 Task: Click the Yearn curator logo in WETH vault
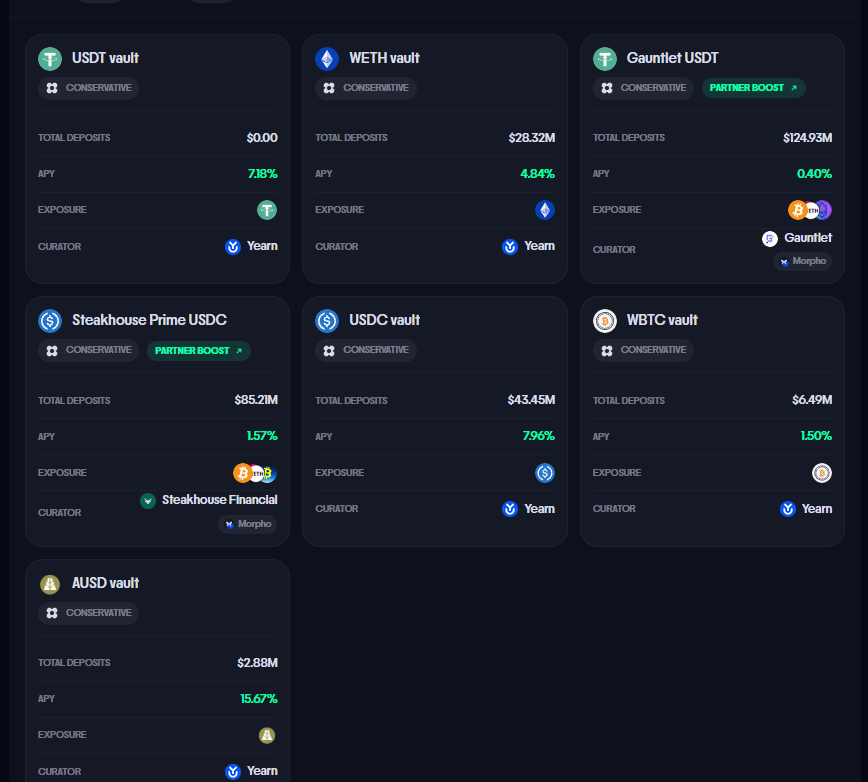510,246
